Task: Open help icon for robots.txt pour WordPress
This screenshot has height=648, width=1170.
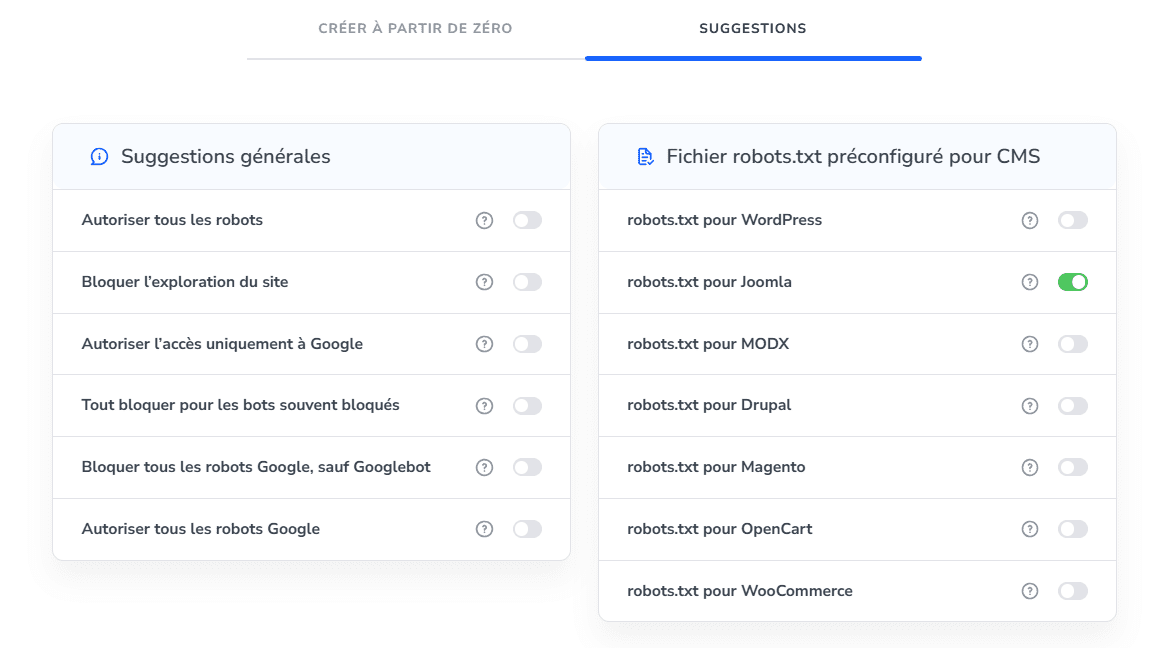Action: [1029, 220]
